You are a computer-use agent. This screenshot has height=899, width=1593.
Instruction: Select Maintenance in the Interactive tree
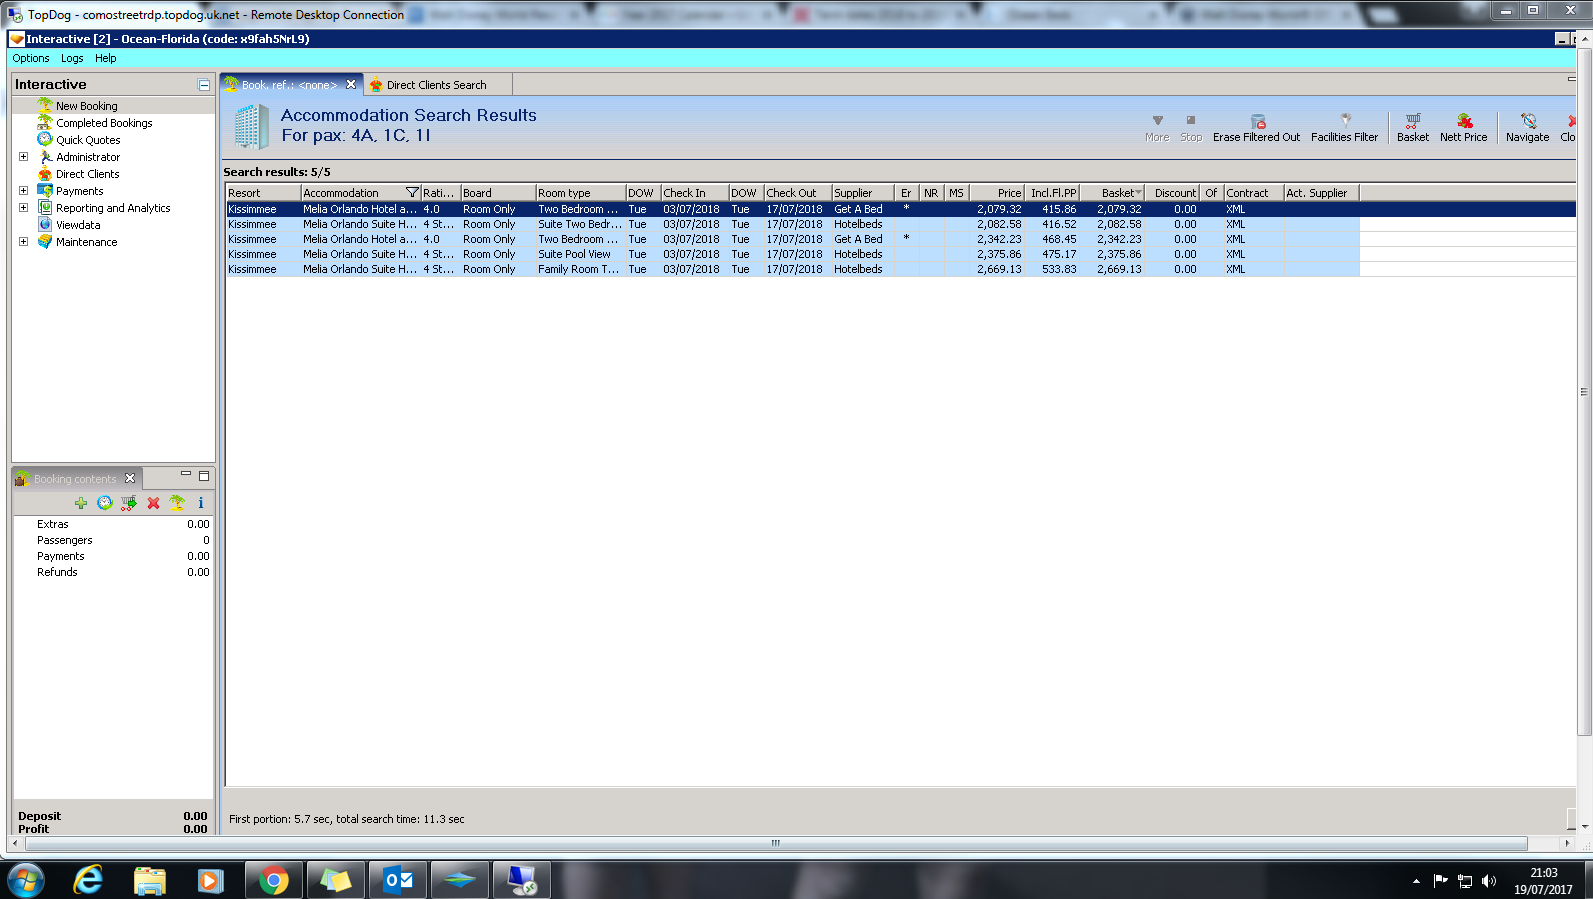pos(86,242)
